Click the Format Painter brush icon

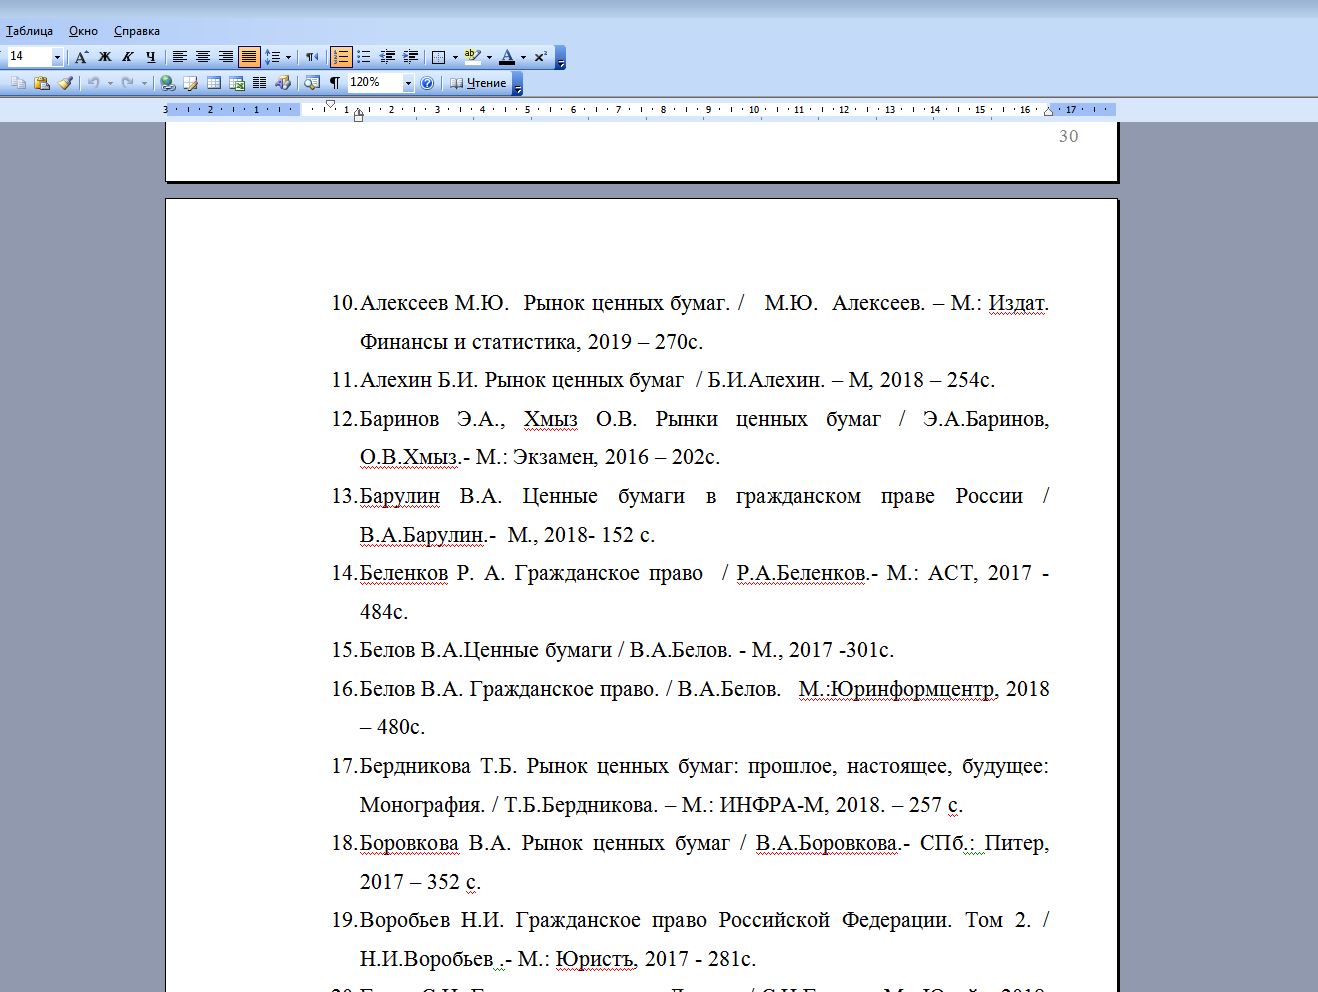(65, 83)
